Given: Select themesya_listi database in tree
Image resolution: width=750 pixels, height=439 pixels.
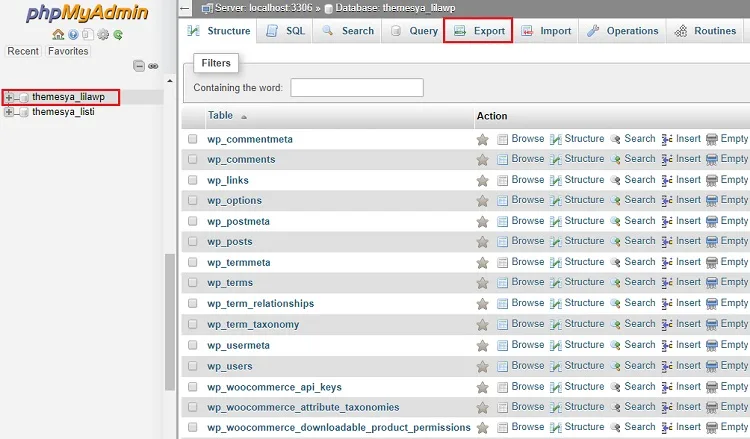Looking at the screenshot, I should pos(63,112).
